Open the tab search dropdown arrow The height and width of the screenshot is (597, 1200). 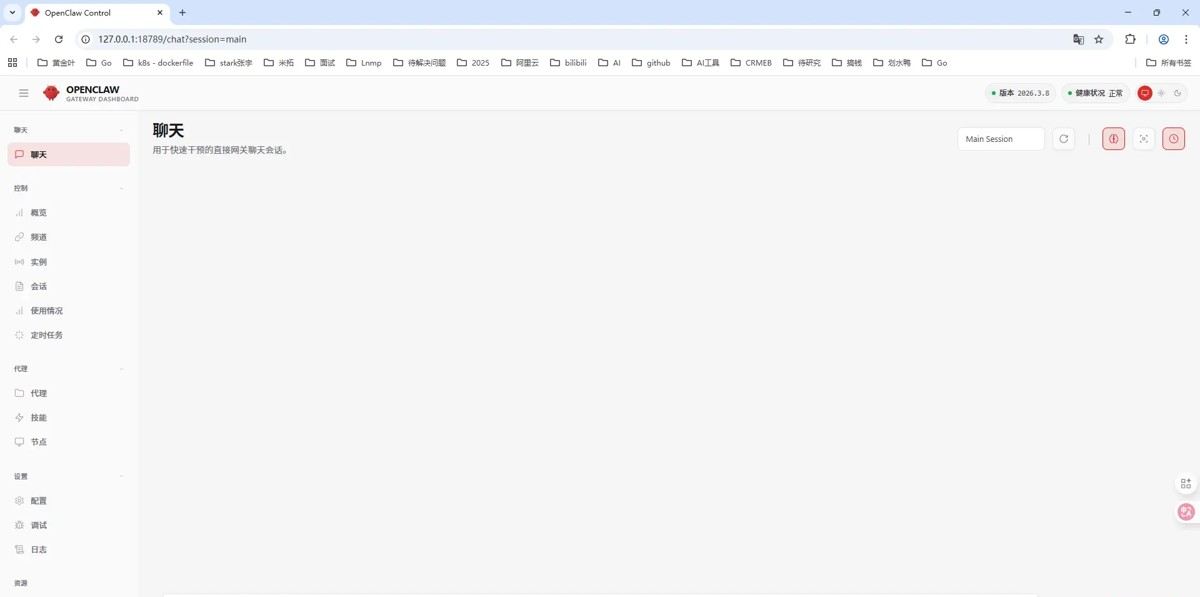pos(11,13)
